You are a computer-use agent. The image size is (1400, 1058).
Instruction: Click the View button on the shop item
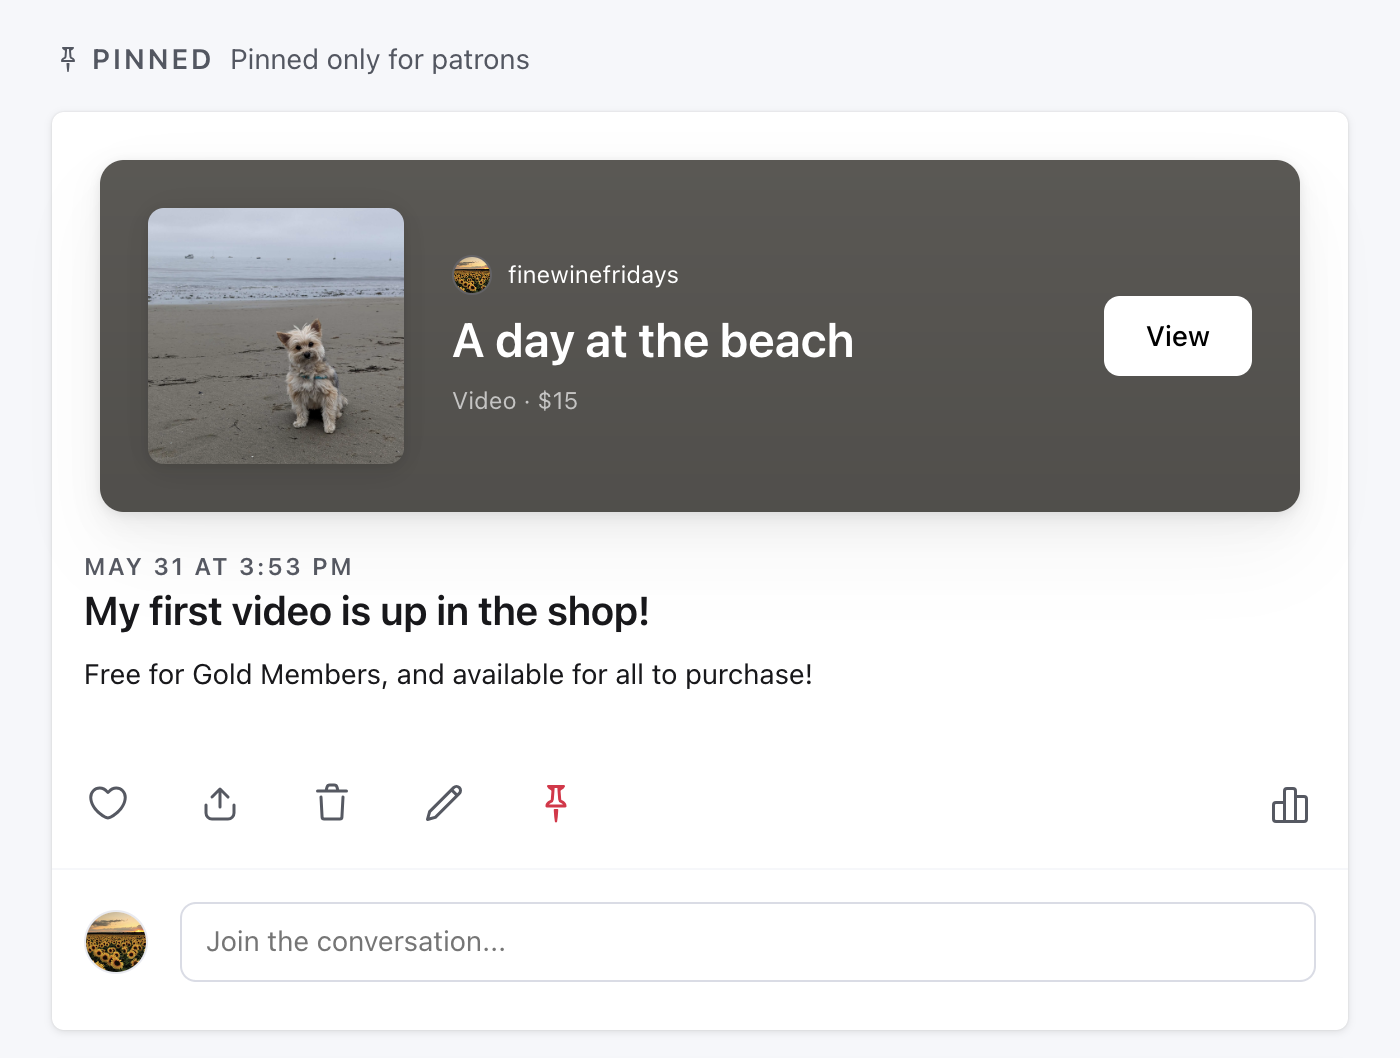click(x=1177, y=336)
